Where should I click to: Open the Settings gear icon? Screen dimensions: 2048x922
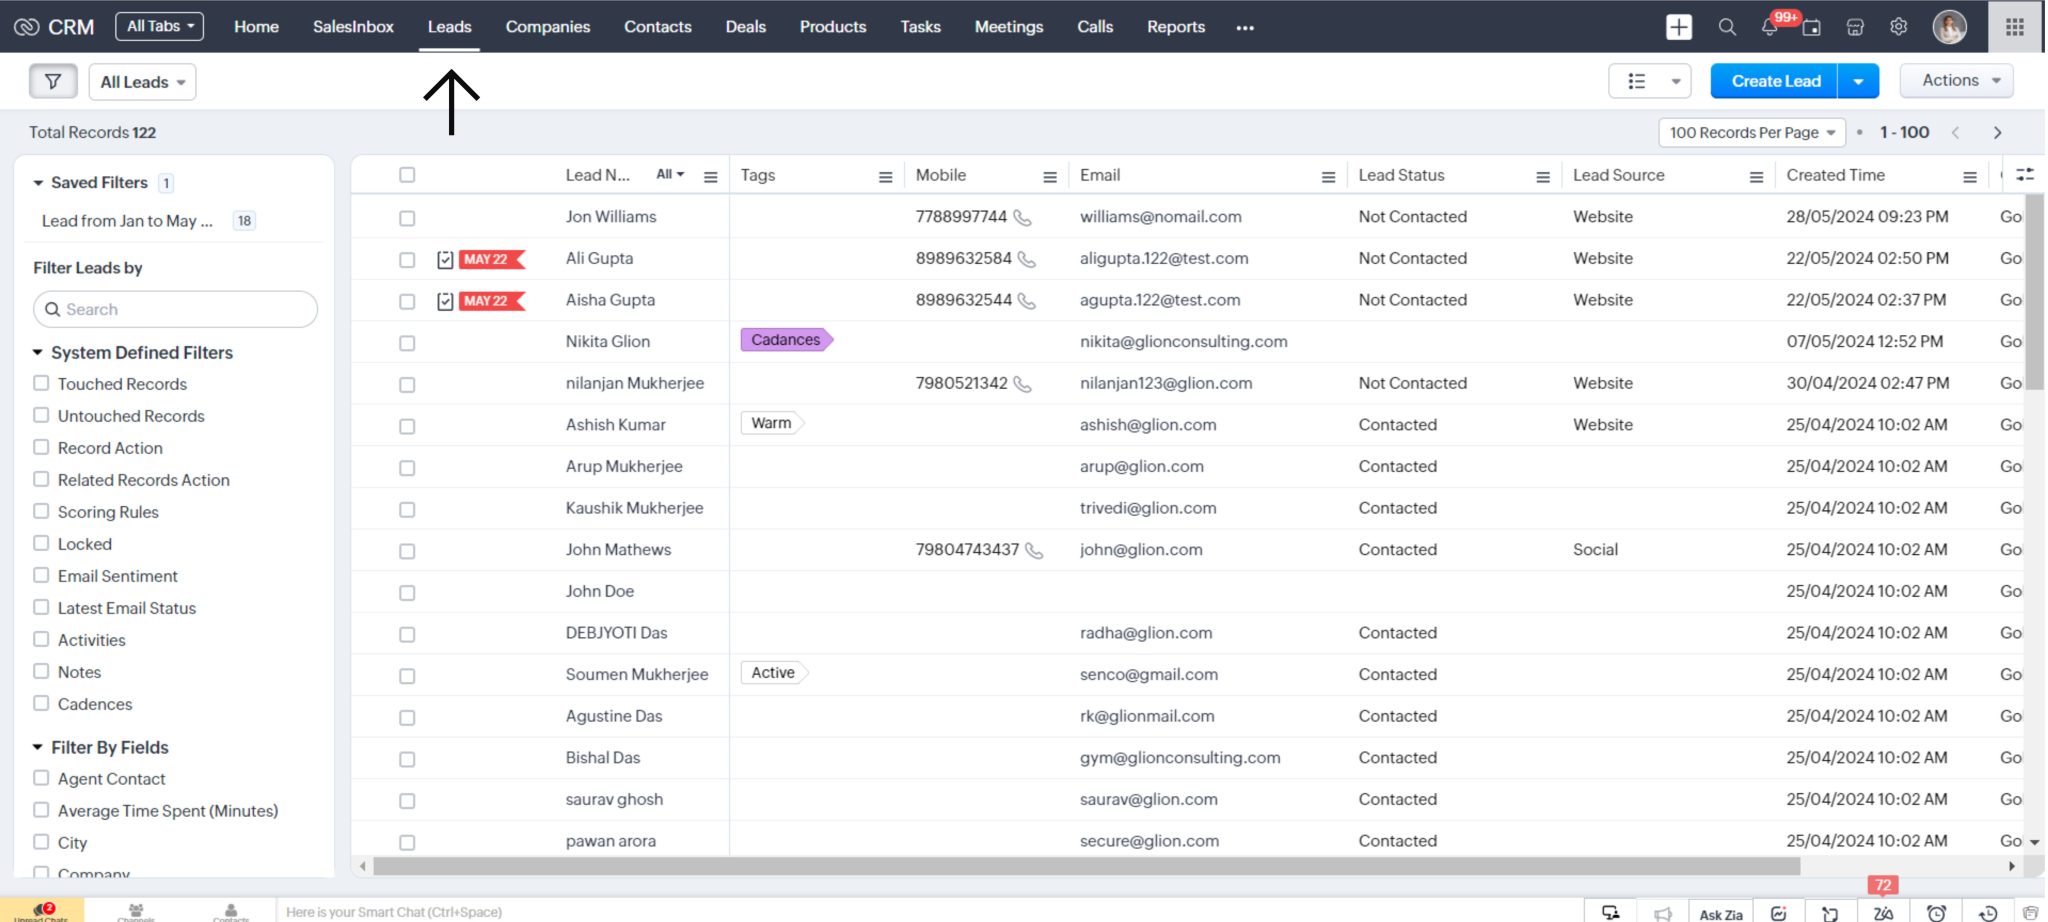click(1899, 26)
